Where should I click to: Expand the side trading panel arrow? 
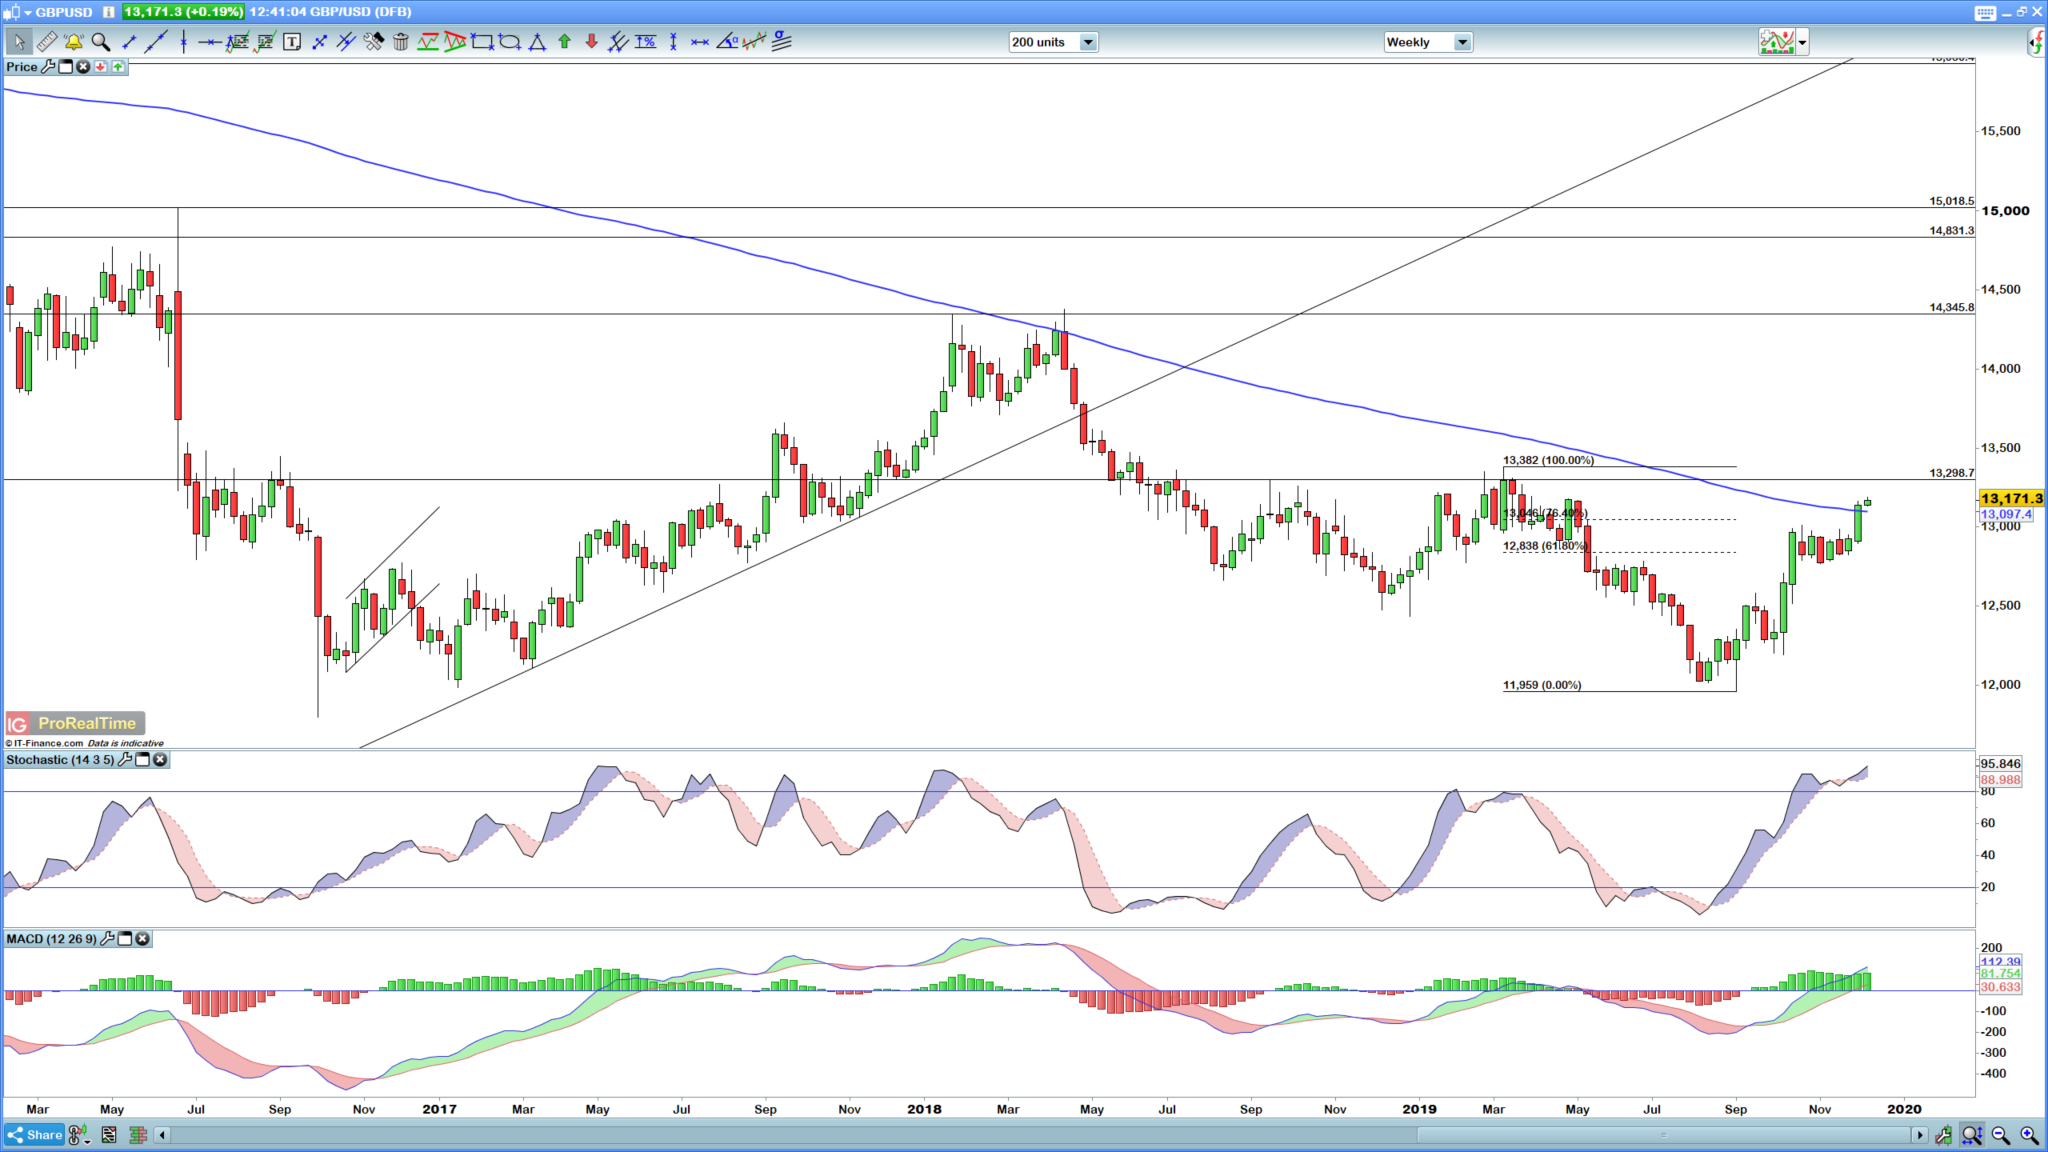tap(2037, 42)
